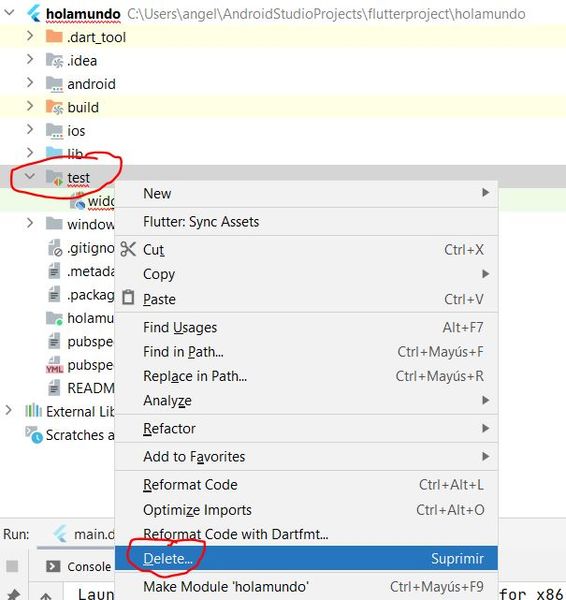Expand the windows folder

(30, 223)
